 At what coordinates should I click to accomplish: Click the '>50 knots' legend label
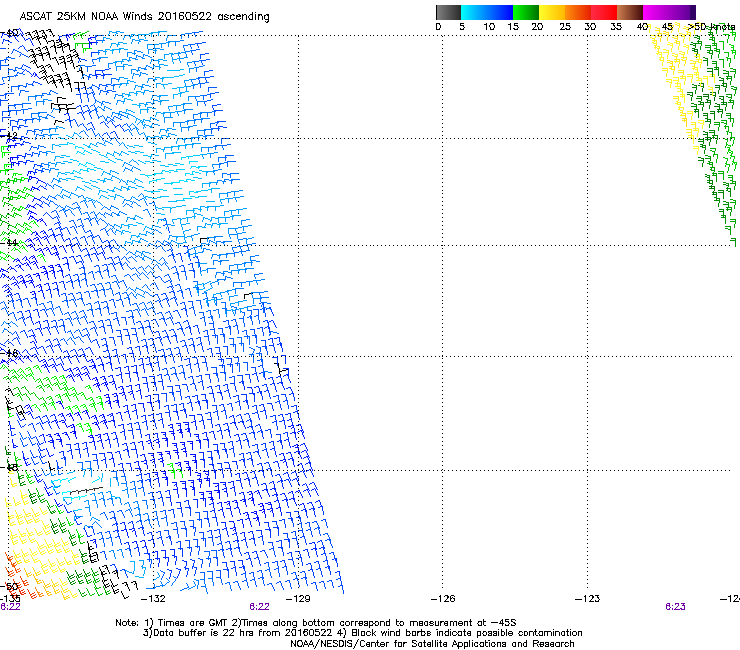(711, 27)
